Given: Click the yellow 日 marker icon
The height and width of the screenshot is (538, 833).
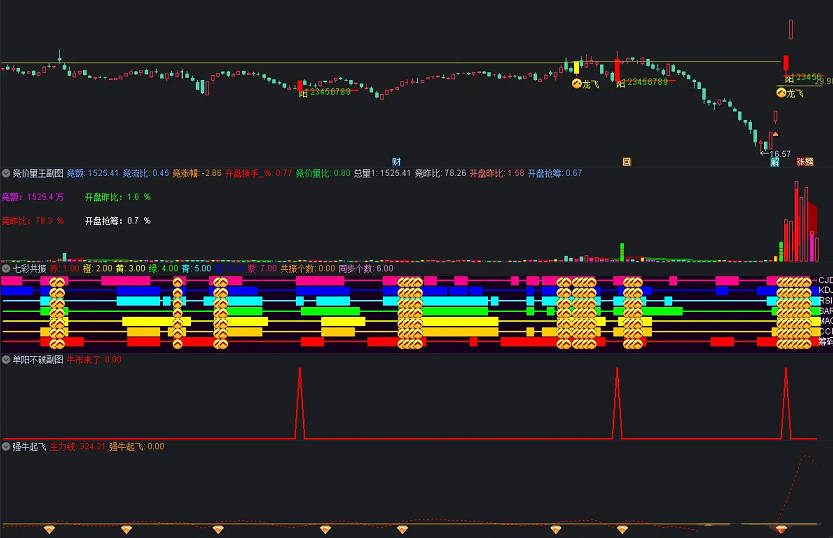Looking at the screenshot, I should pos(627,161).
